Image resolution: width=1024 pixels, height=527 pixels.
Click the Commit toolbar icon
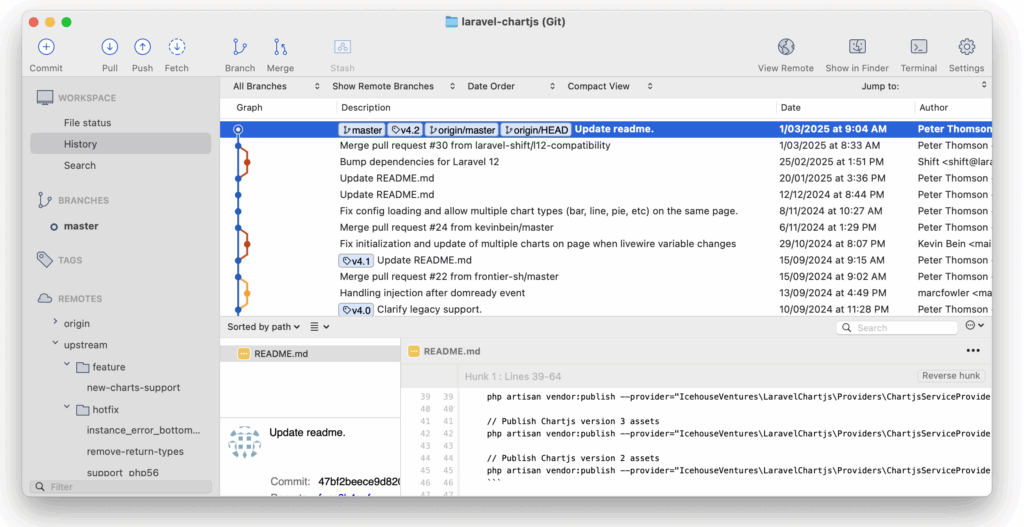click(x=46, y=47)
